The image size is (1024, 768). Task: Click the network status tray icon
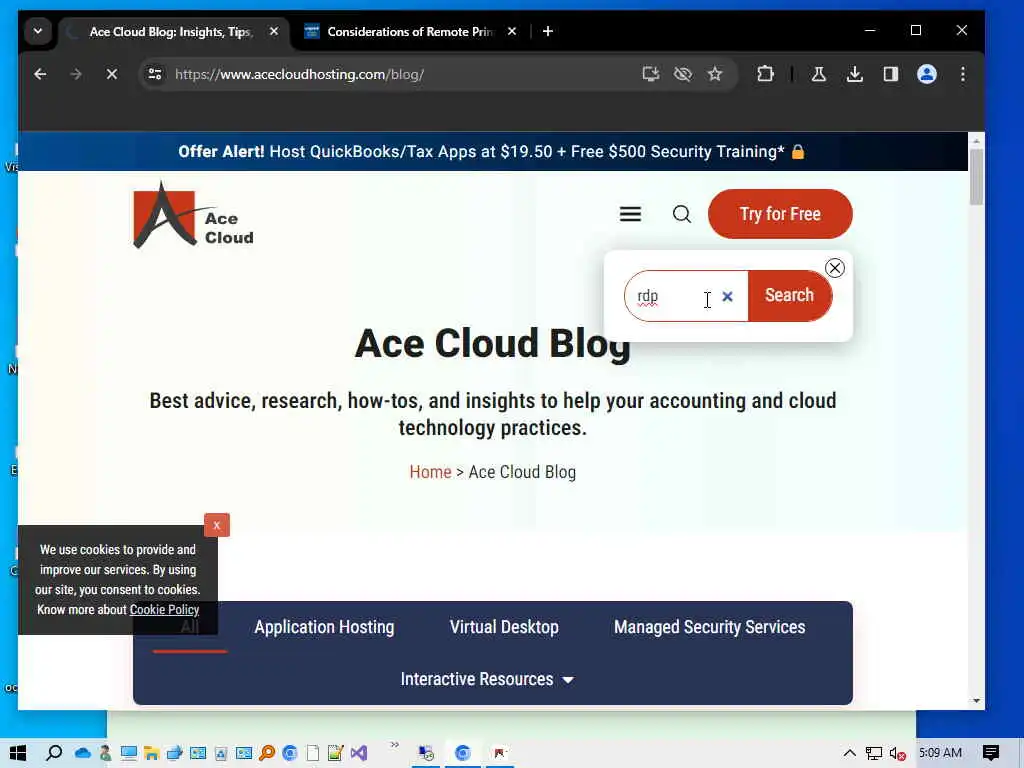tap(874, 753)
